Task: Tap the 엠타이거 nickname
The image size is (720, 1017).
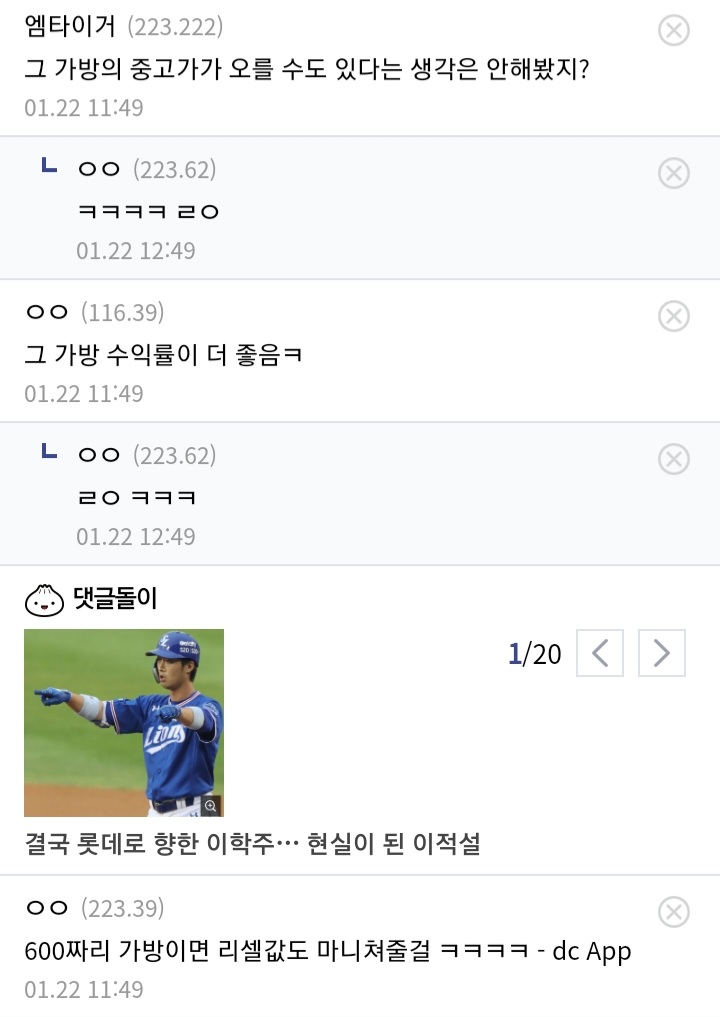Action: (x=70, y=26)
